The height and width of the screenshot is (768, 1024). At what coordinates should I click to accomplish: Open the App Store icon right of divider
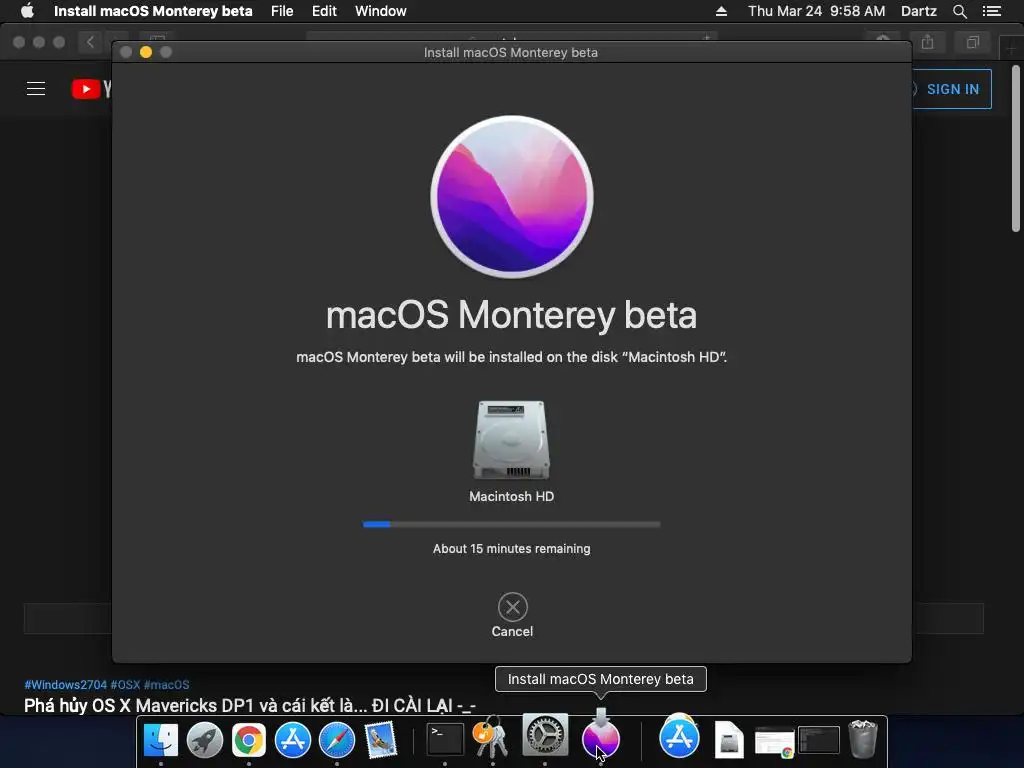[x=679, y=737]
